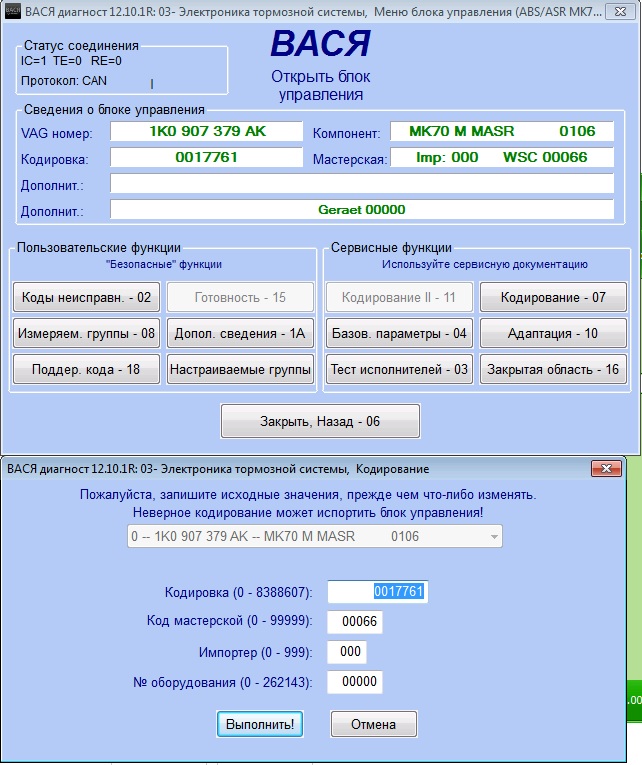
Task: Click the № оборудования input field
Action: pos(355,682)
